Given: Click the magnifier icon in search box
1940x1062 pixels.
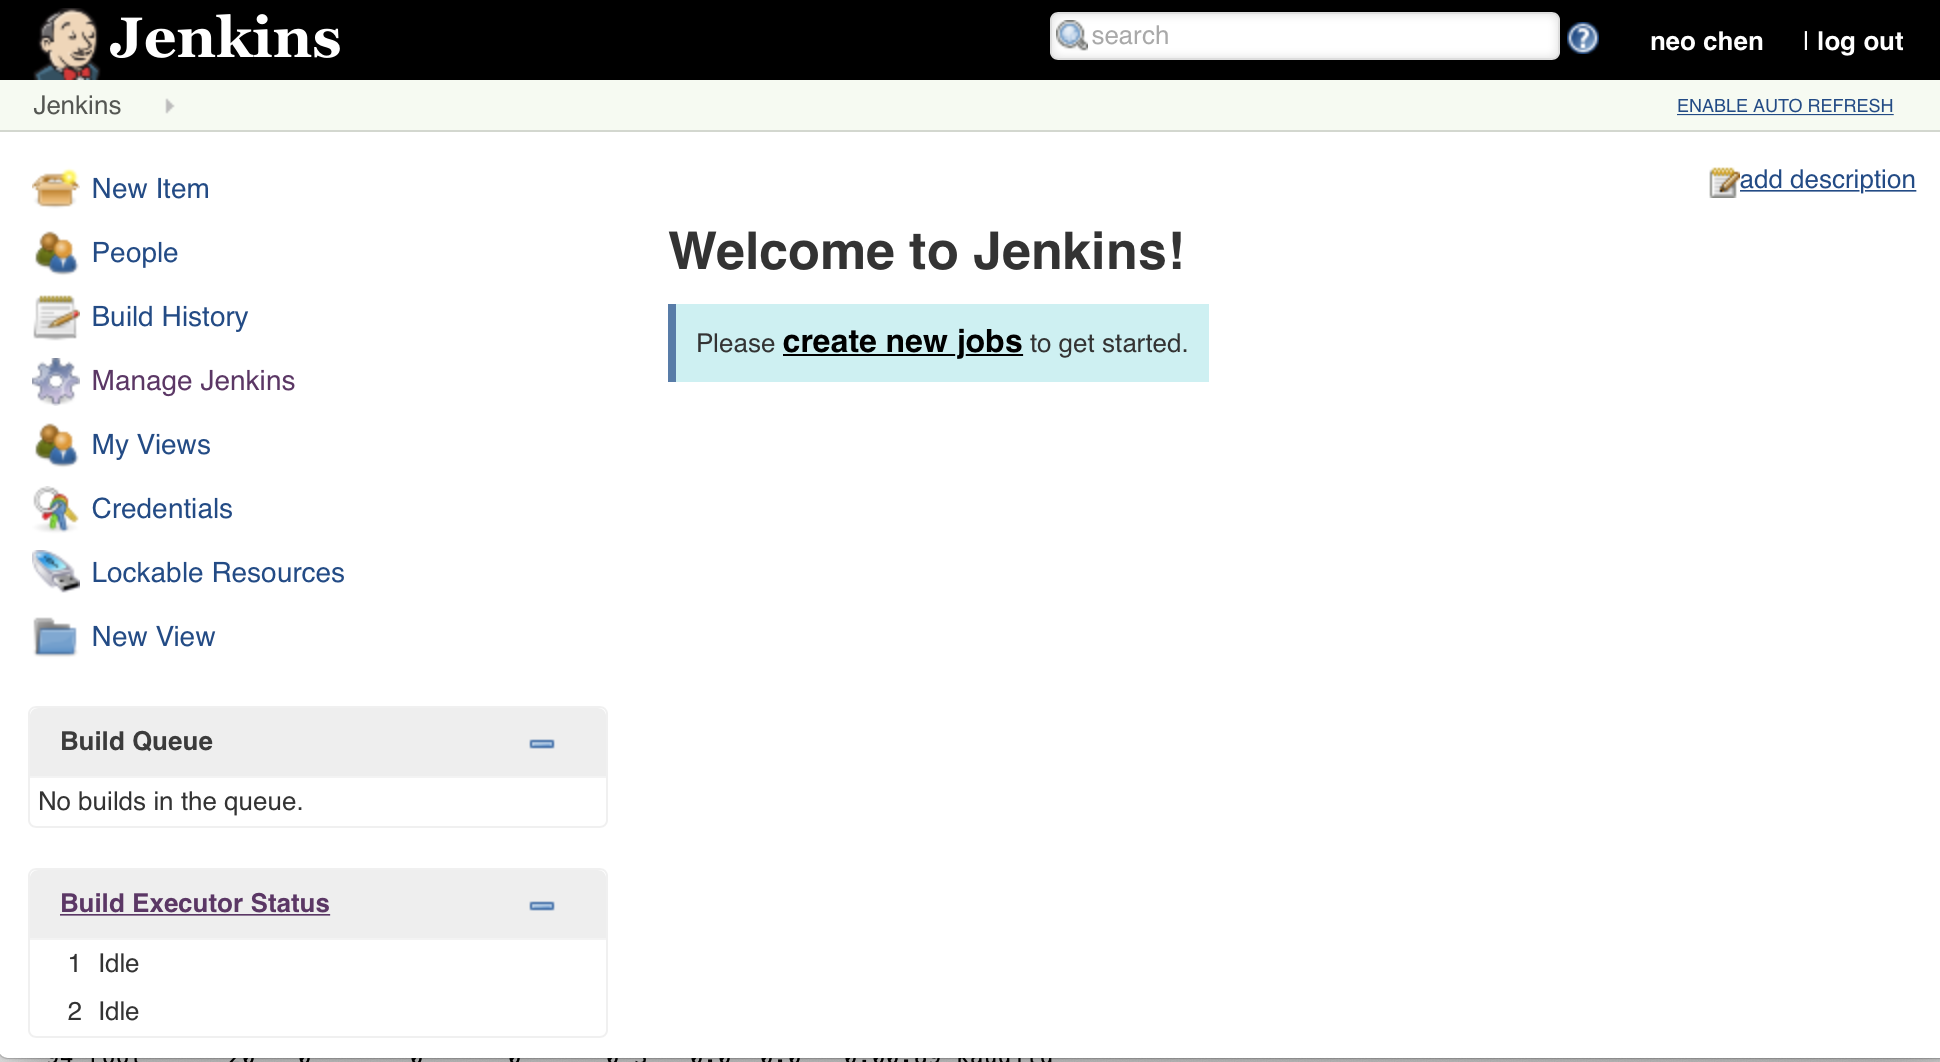Looking at the screenshot, I should pyautogui.click(x=1072, y=36).
